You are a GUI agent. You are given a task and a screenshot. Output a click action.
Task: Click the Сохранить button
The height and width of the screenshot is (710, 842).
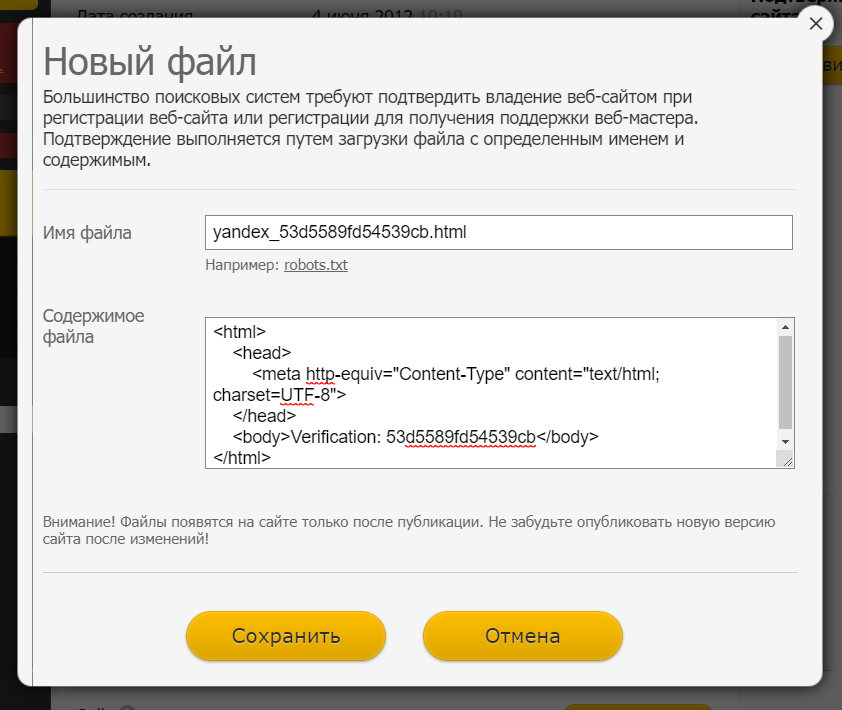[286, 636]
